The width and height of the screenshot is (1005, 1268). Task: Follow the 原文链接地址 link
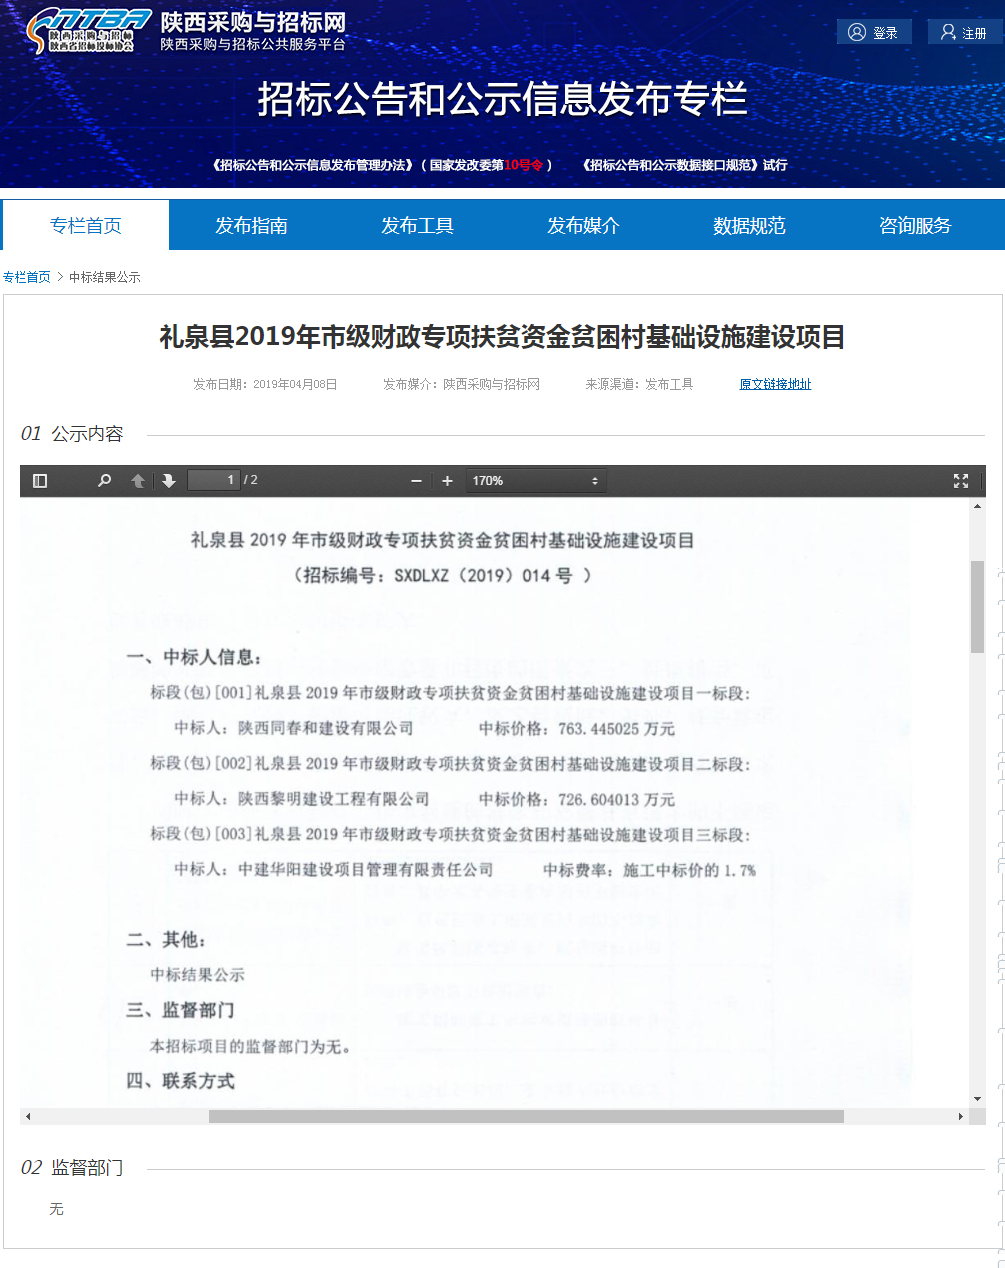(x=775, y=384)
